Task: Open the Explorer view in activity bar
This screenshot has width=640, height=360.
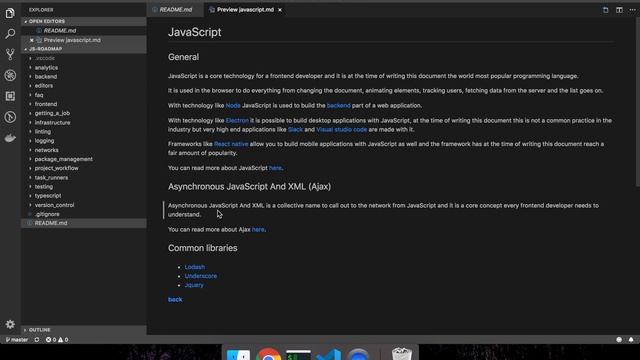Action: (x=10, y=13)
